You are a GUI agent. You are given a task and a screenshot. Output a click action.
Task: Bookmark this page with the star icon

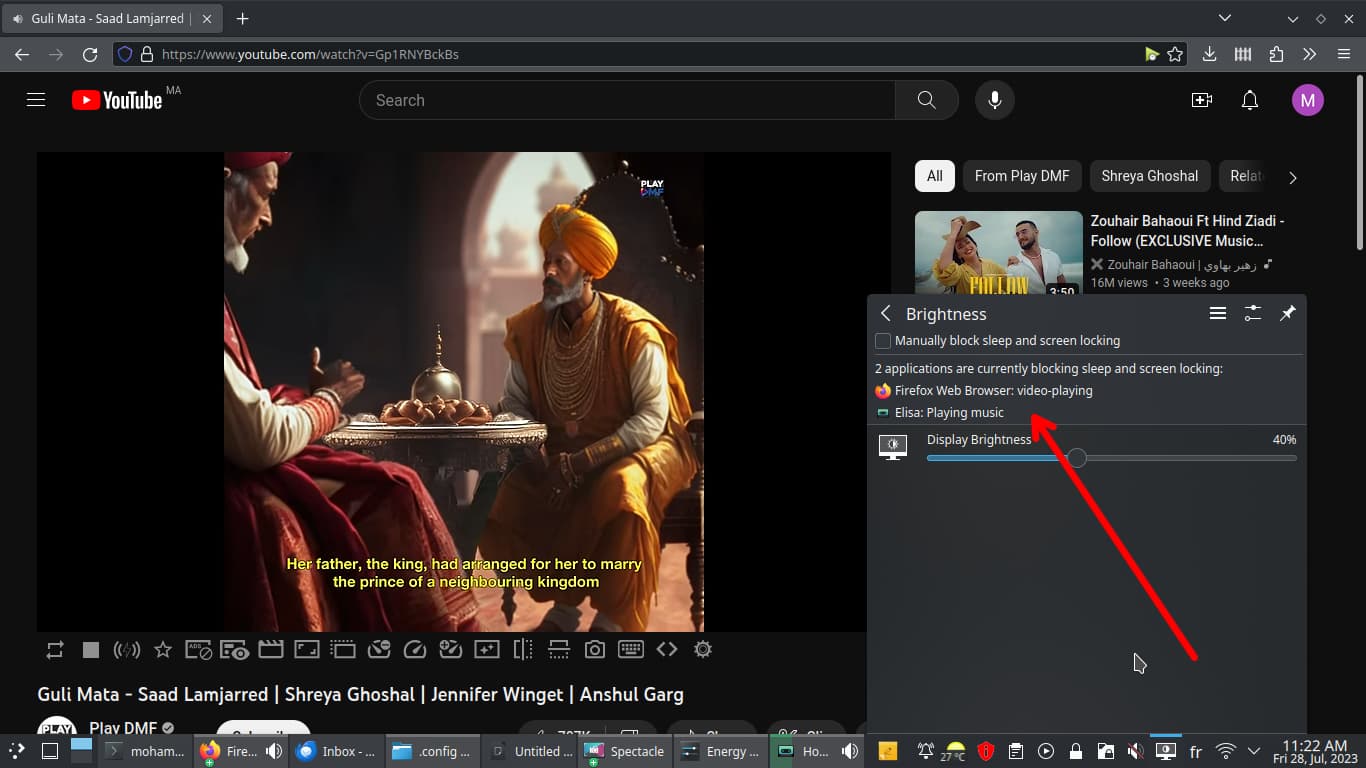1176,55
